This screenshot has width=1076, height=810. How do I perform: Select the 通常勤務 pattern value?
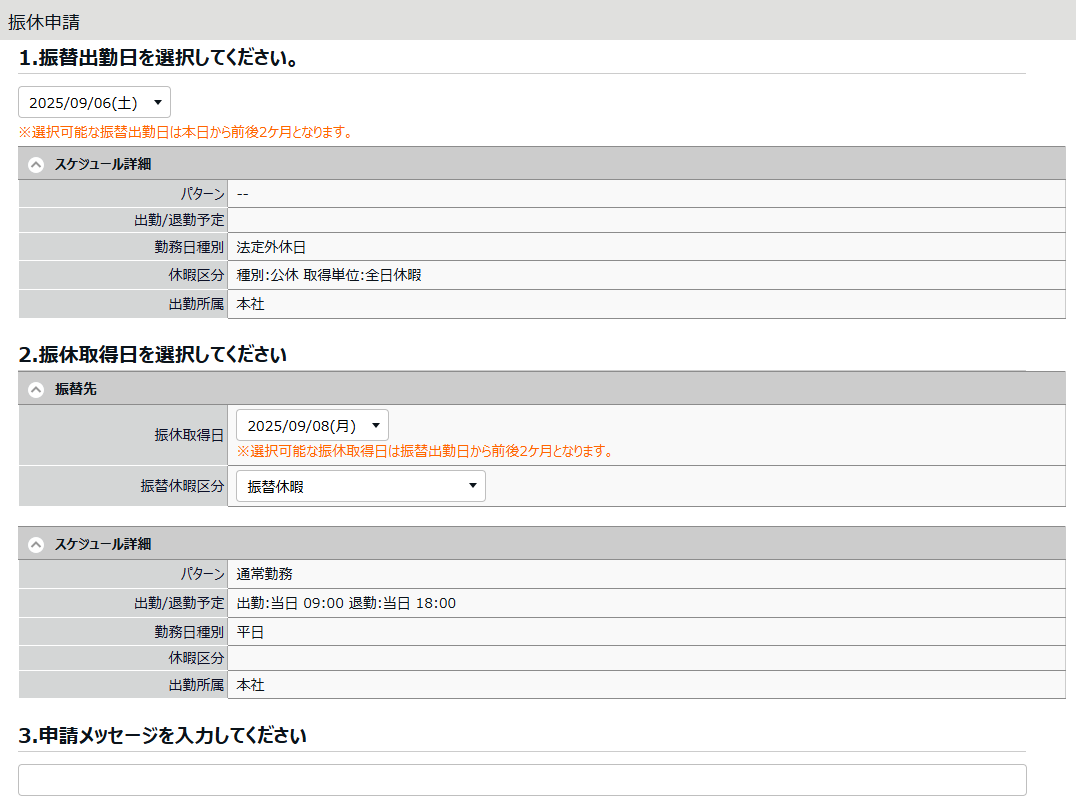pos(265,574)
